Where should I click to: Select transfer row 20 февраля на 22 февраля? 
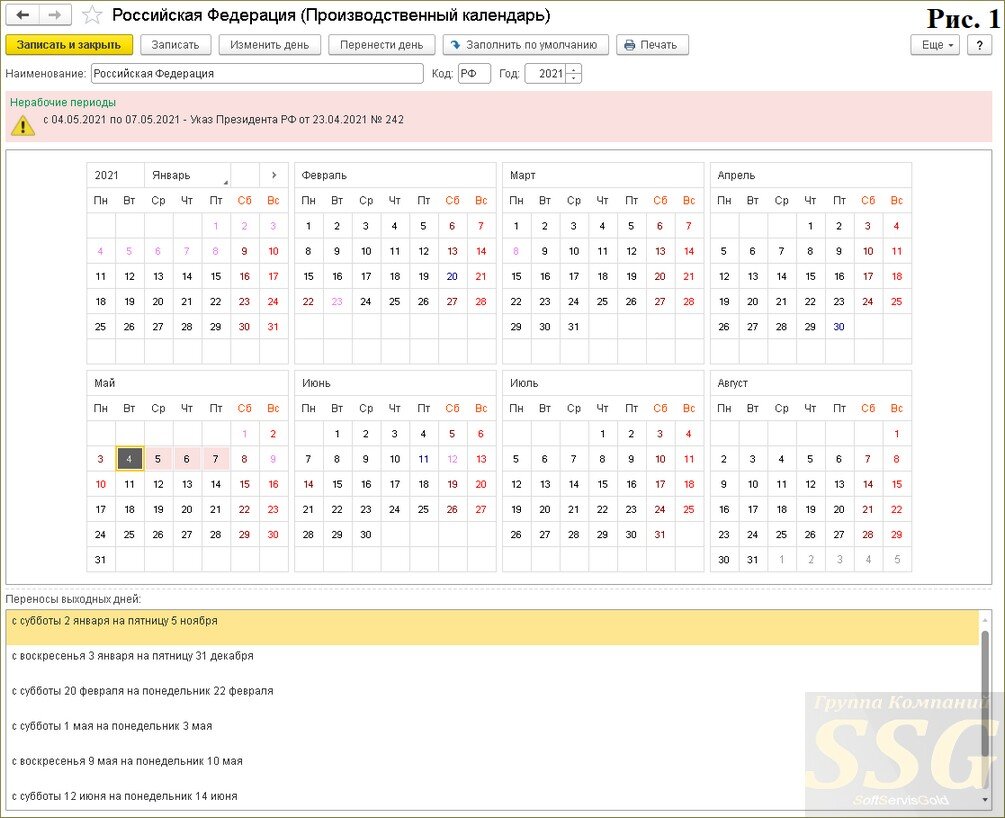pos(492,697)
